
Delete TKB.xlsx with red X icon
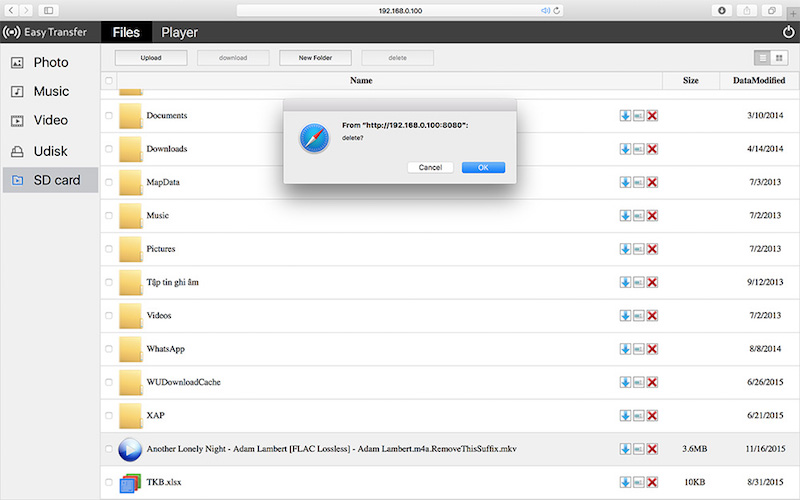(652, 482)
